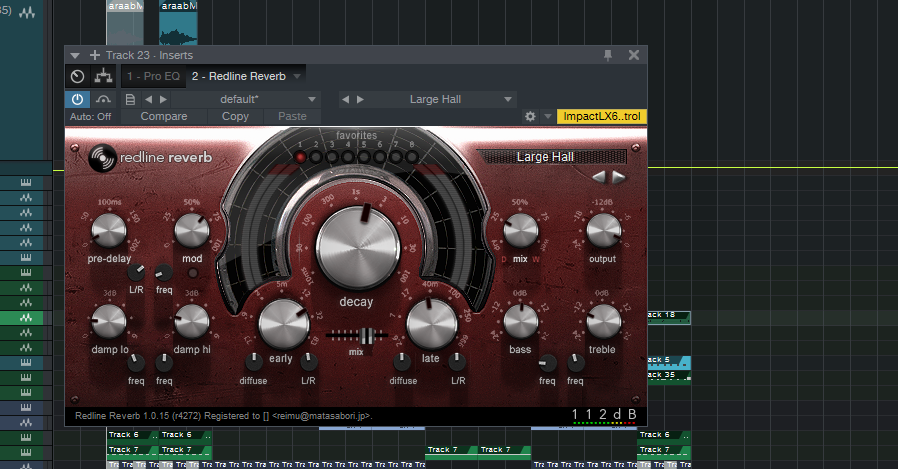Go to next preset left of default*
The image size is (898, 469).
(x=163, y=99)
